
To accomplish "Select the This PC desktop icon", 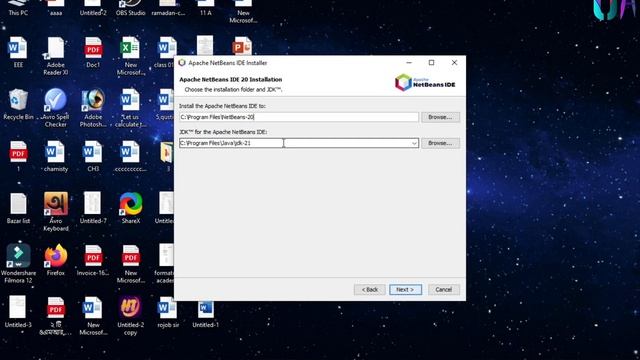I will tap(18, 8).
